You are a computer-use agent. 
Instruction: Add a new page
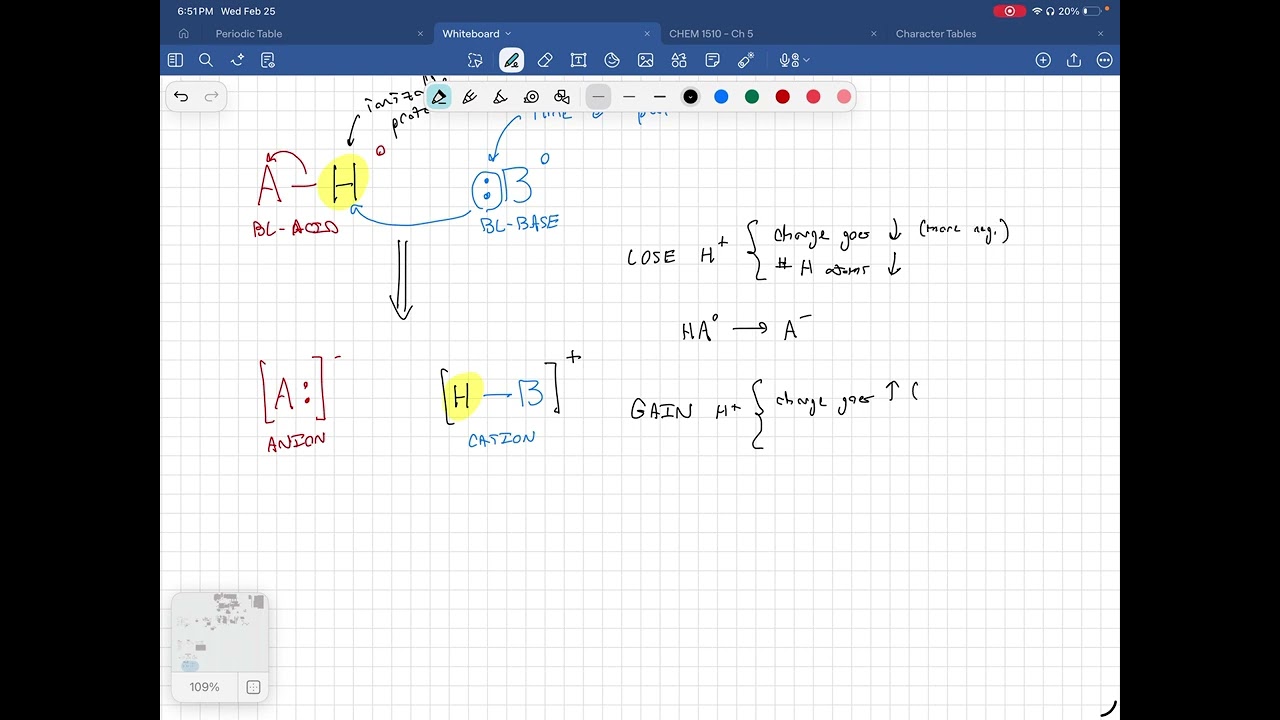[1043, 60]
